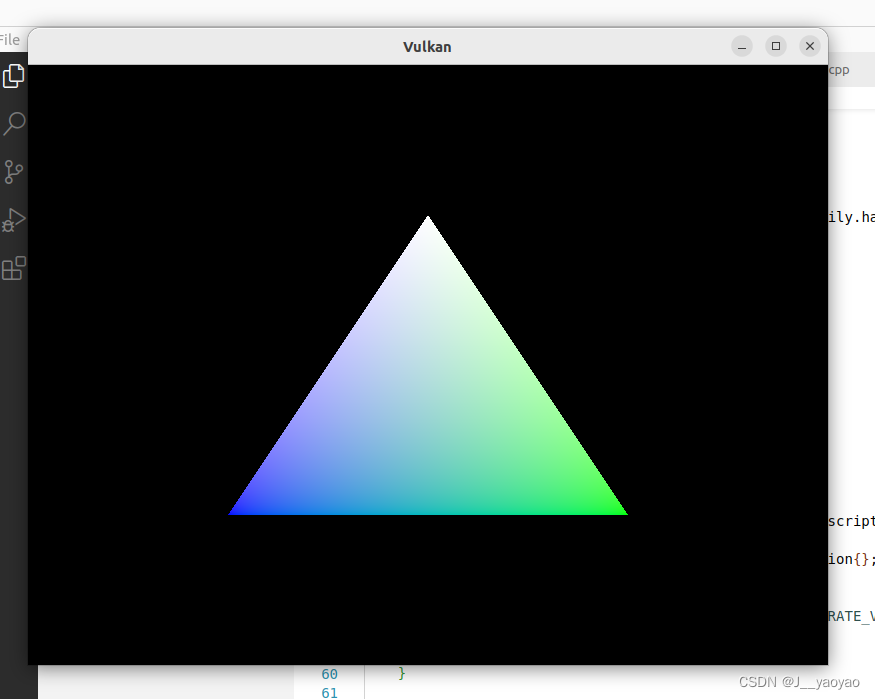Open the Extensions icon in the sidebar
This screenshot has width=875, height=699.
click(x=13, y=268)
